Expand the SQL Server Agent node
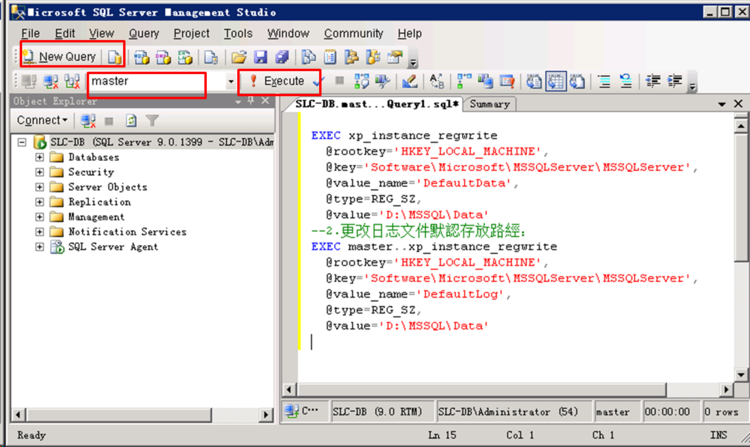This screenshot has width=750, height=447. pos(40,247)
